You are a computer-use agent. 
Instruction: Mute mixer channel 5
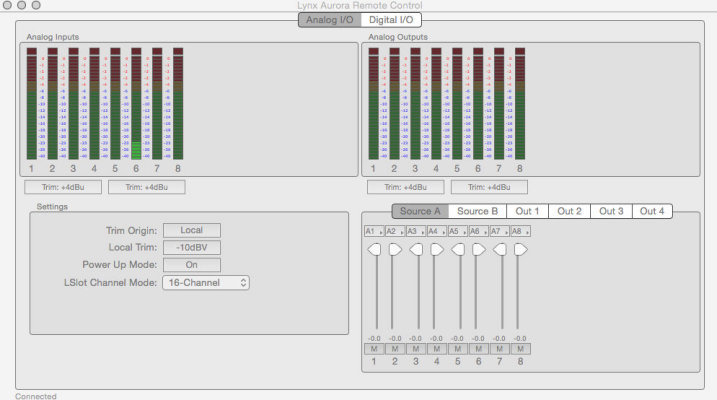click(458, 349)
